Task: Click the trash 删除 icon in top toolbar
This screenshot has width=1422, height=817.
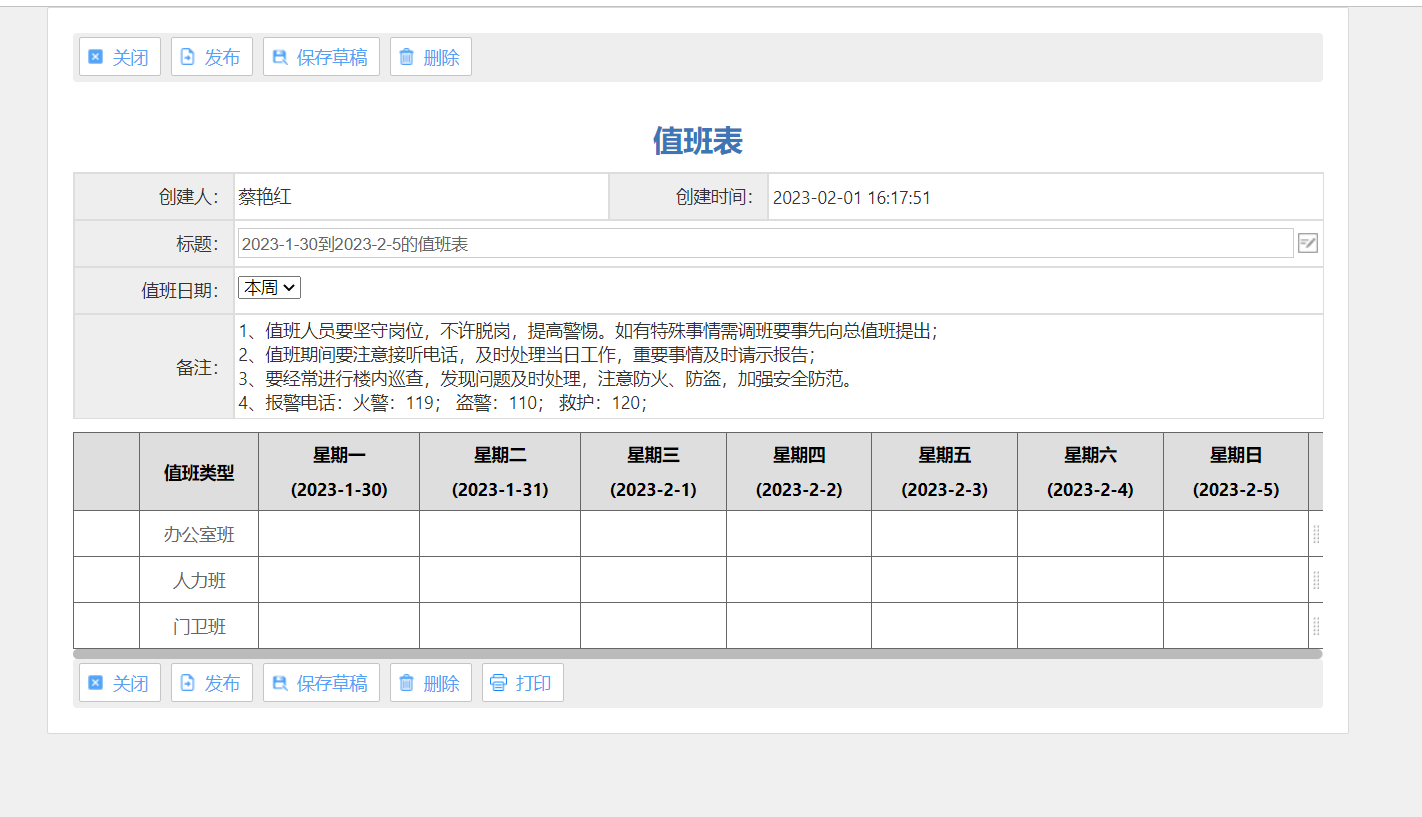Action: [x=405, y=57]
